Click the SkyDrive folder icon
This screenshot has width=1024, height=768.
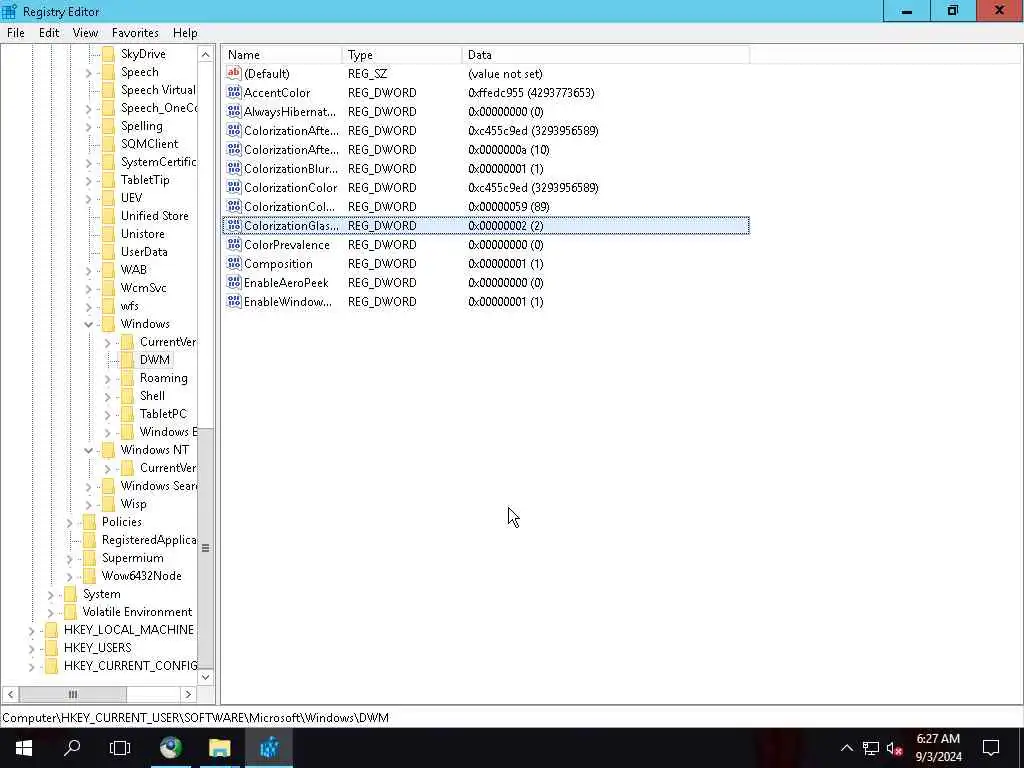(x=108, y=54)
